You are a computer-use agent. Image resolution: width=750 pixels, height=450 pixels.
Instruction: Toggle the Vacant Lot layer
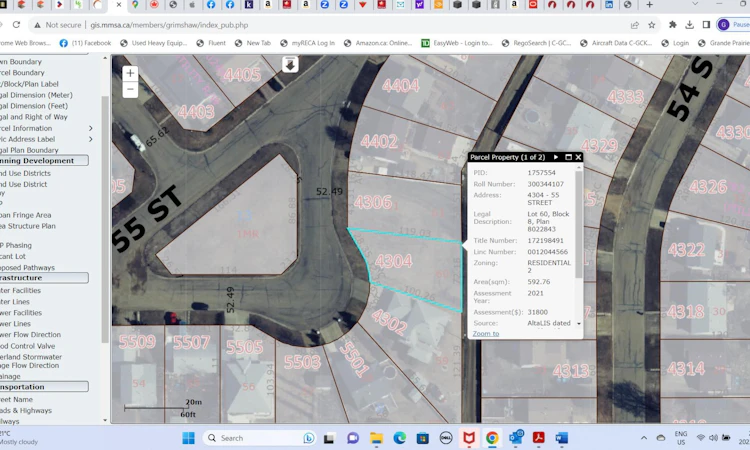pyautogui.click(x=13, y=256)
